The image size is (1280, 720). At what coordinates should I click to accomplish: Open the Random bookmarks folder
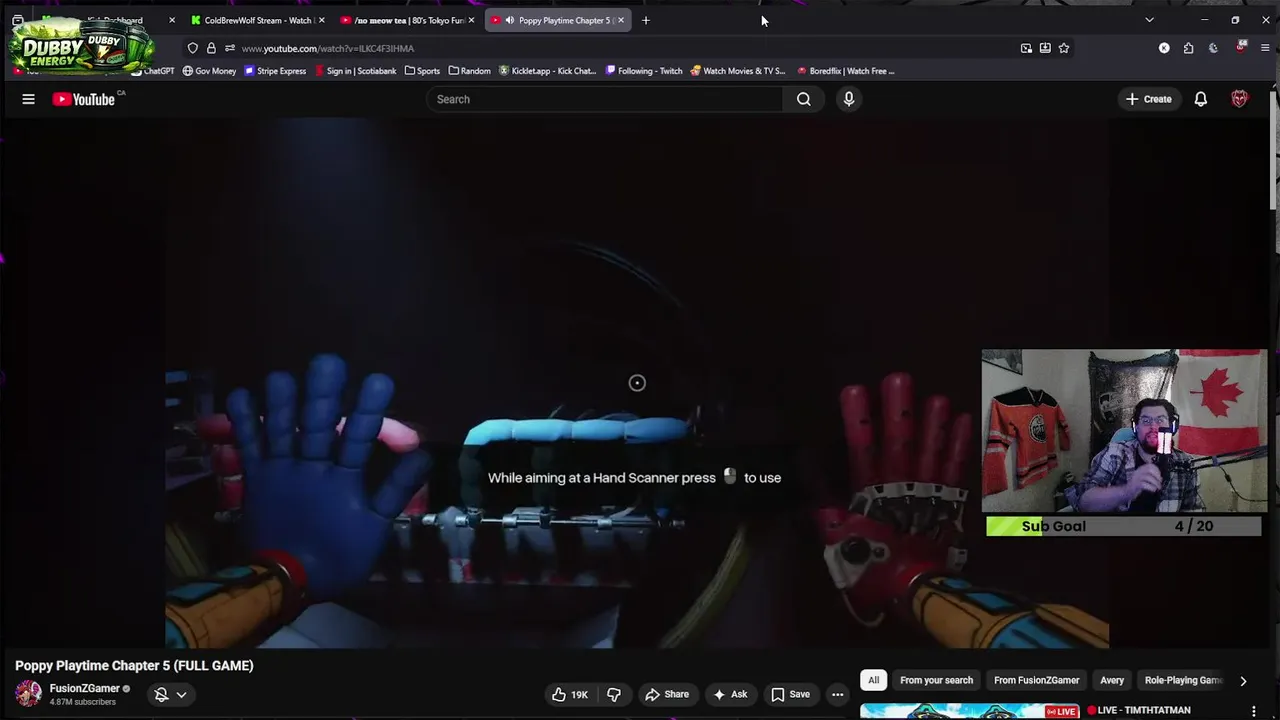469,71
